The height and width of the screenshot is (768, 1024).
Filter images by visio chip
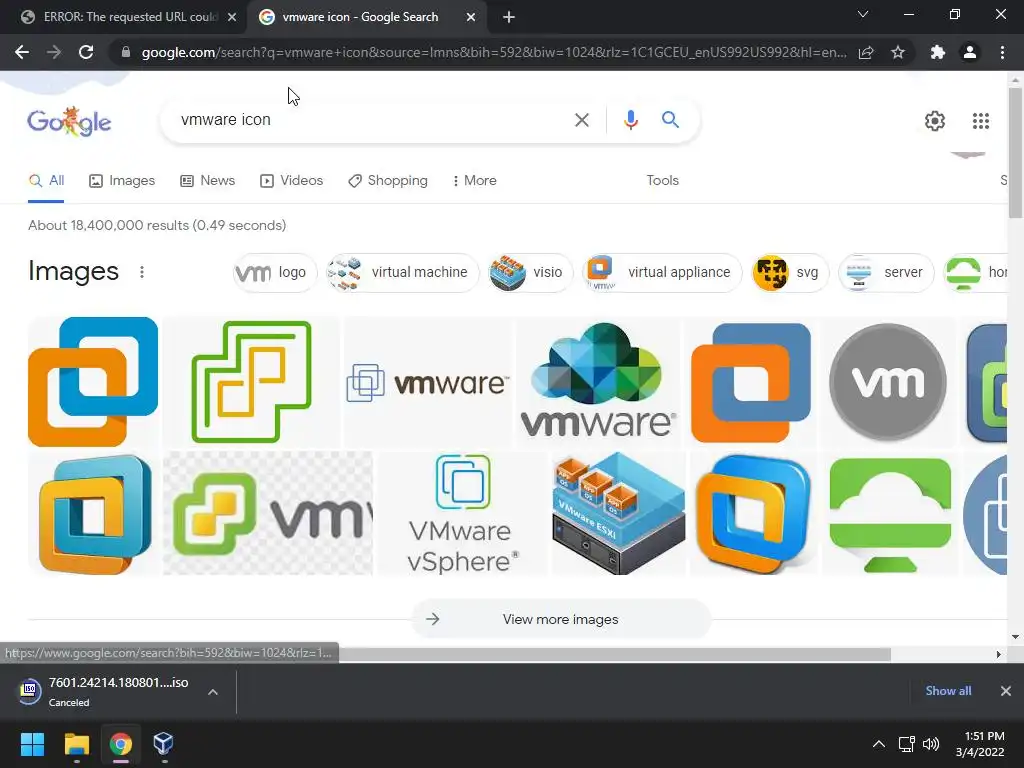click(x=531, y=272)
